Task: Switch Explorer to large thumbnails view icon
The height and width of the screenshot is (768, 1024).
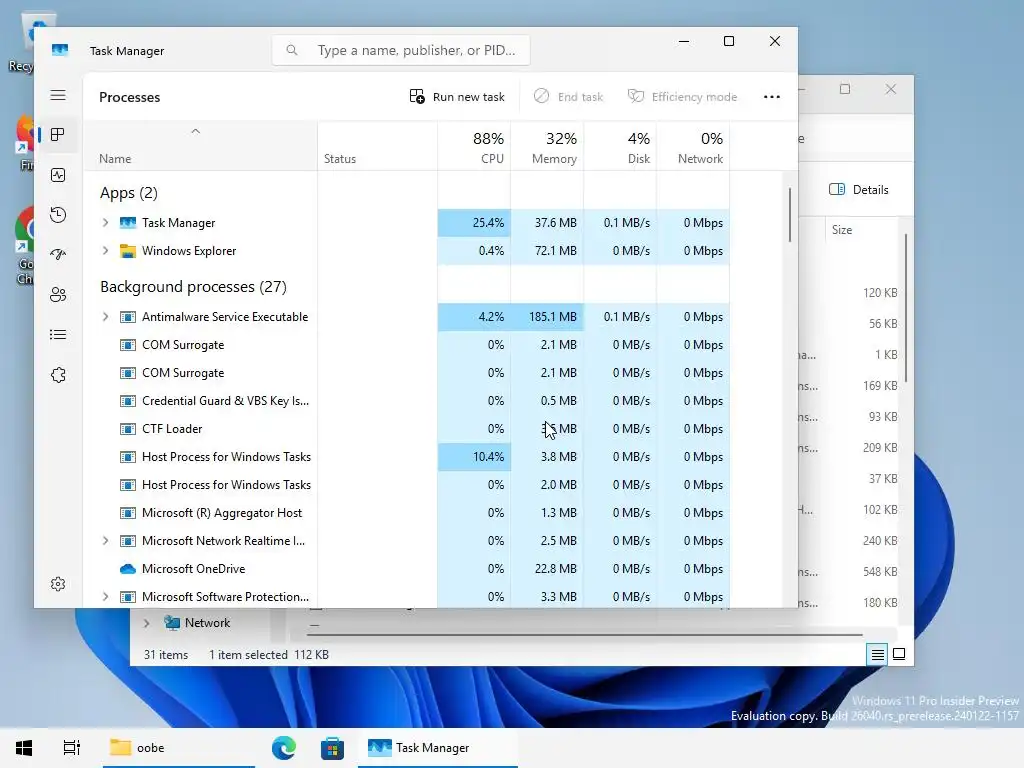Action: click(x=899, y=654)
